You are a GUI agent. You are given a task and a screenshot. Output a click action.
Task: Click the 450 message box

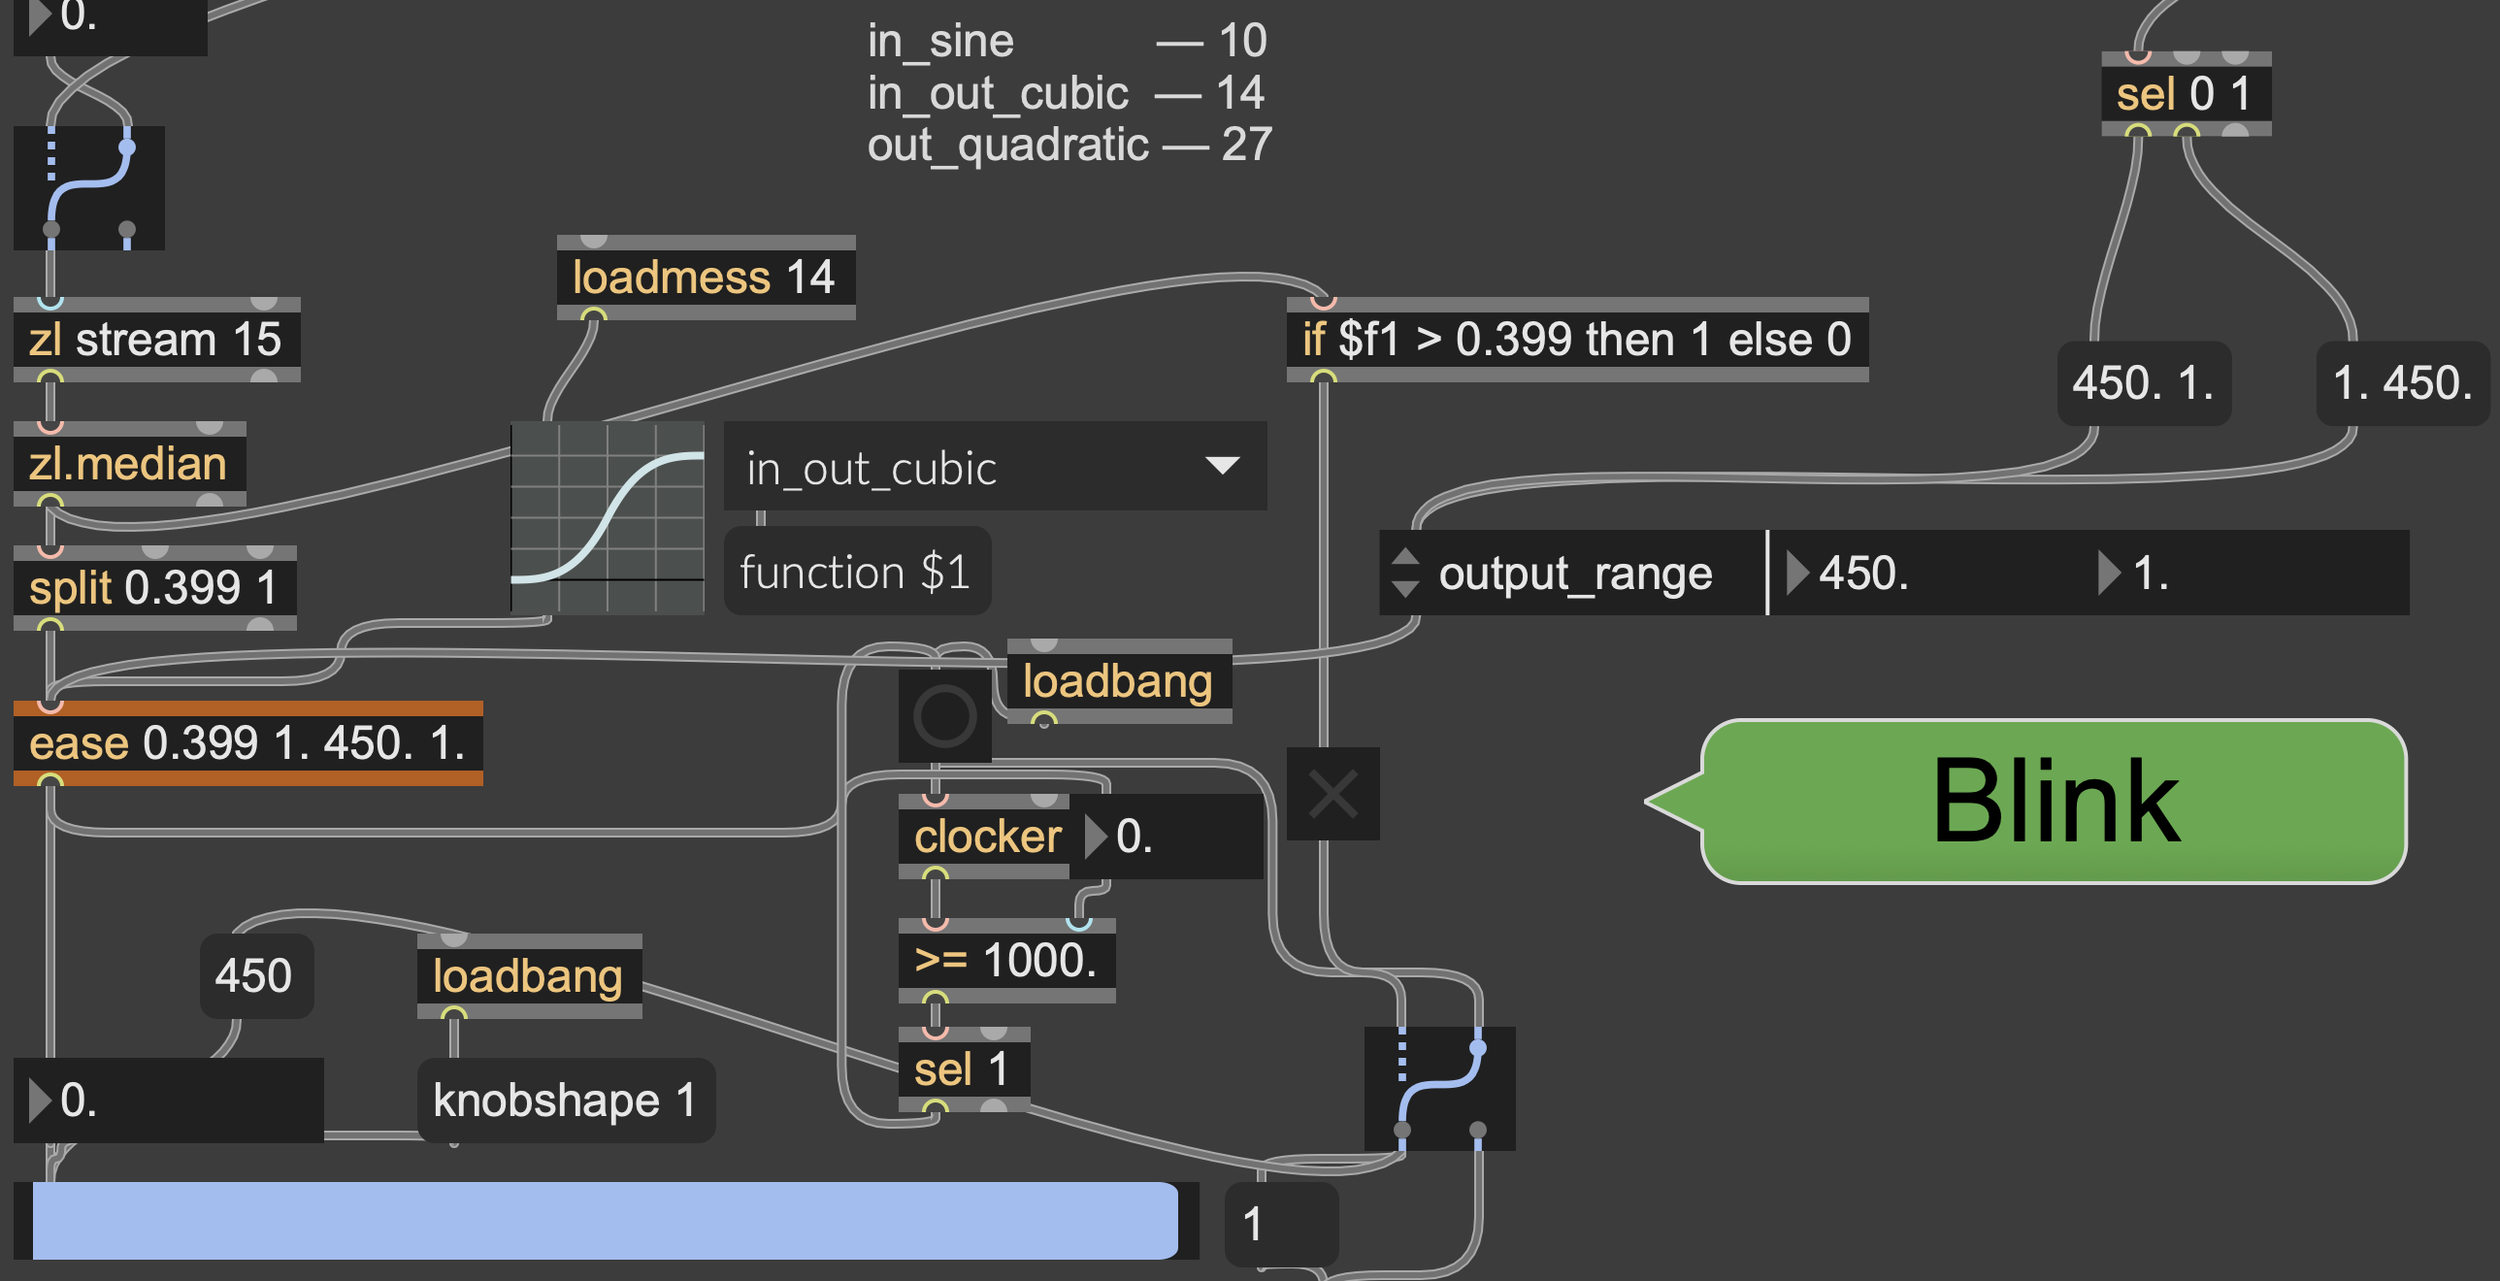(x=255, y=976)
